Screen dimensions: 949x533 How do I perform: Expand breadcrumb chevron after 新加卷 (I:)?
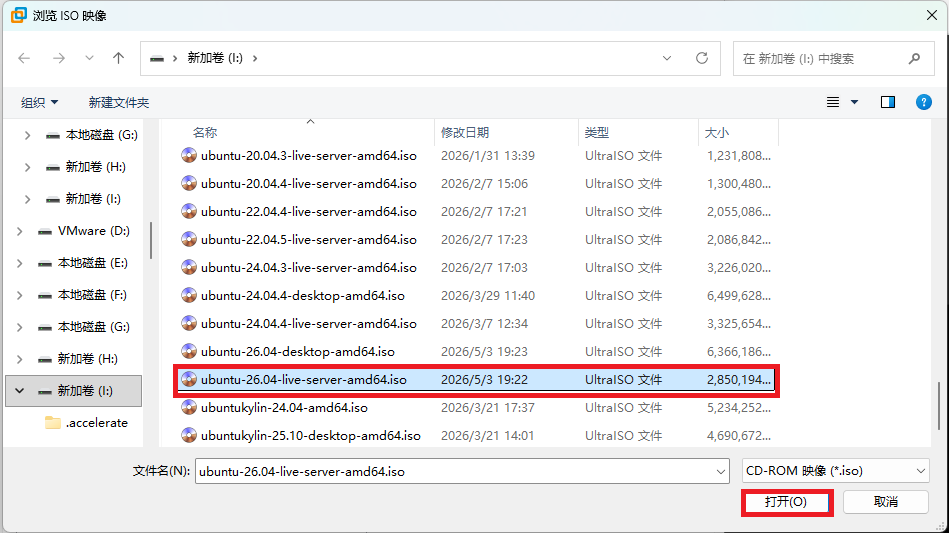(255, 58)
